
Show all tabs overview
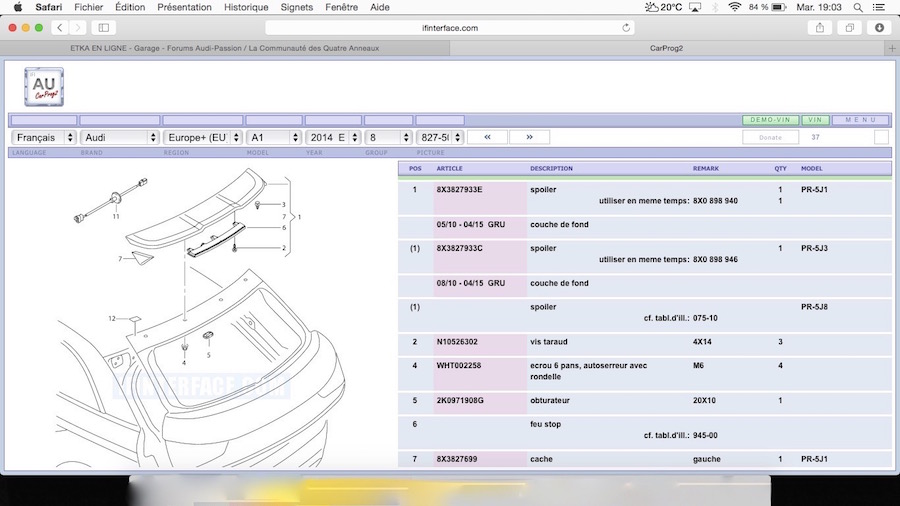pos(850,28)
